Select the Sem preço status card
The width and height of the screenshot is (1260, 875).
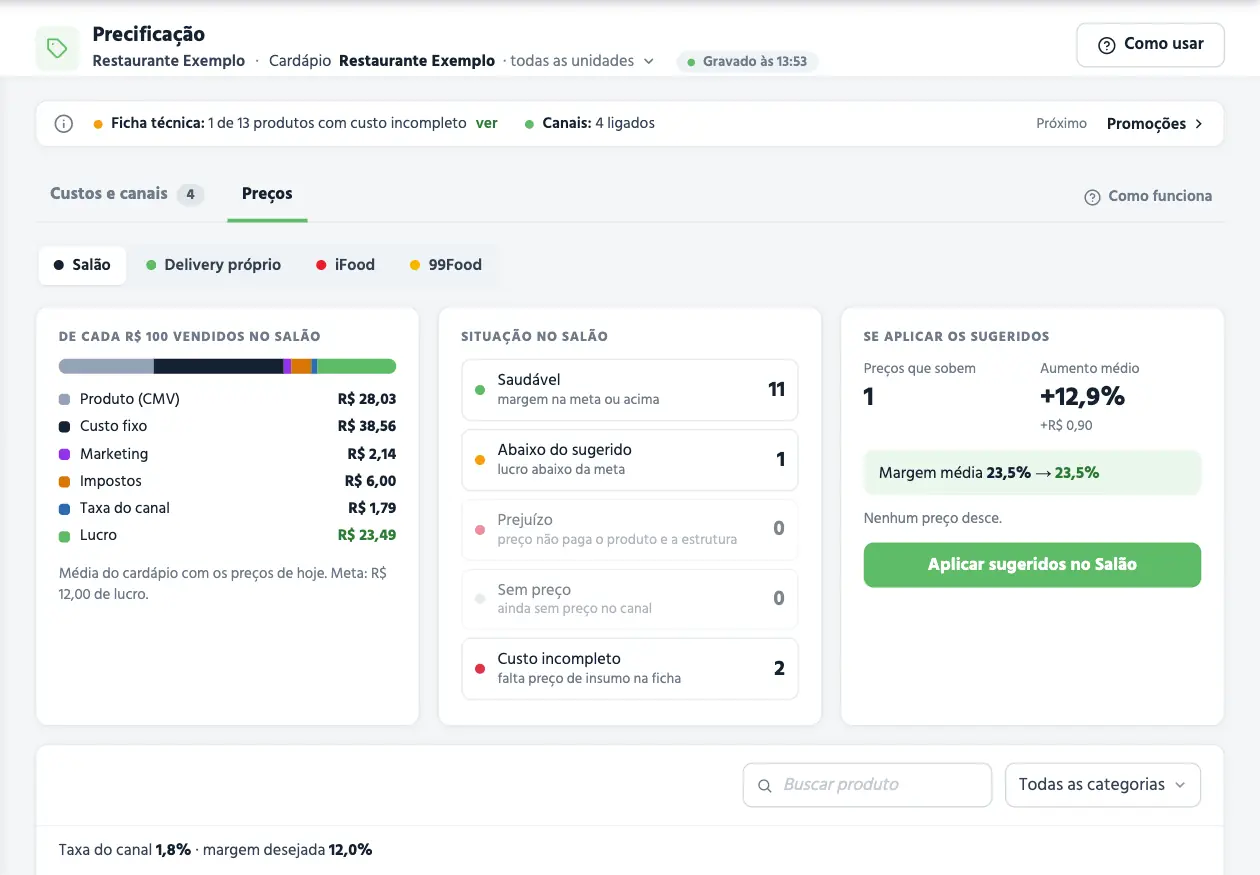[x=629, y=599]
